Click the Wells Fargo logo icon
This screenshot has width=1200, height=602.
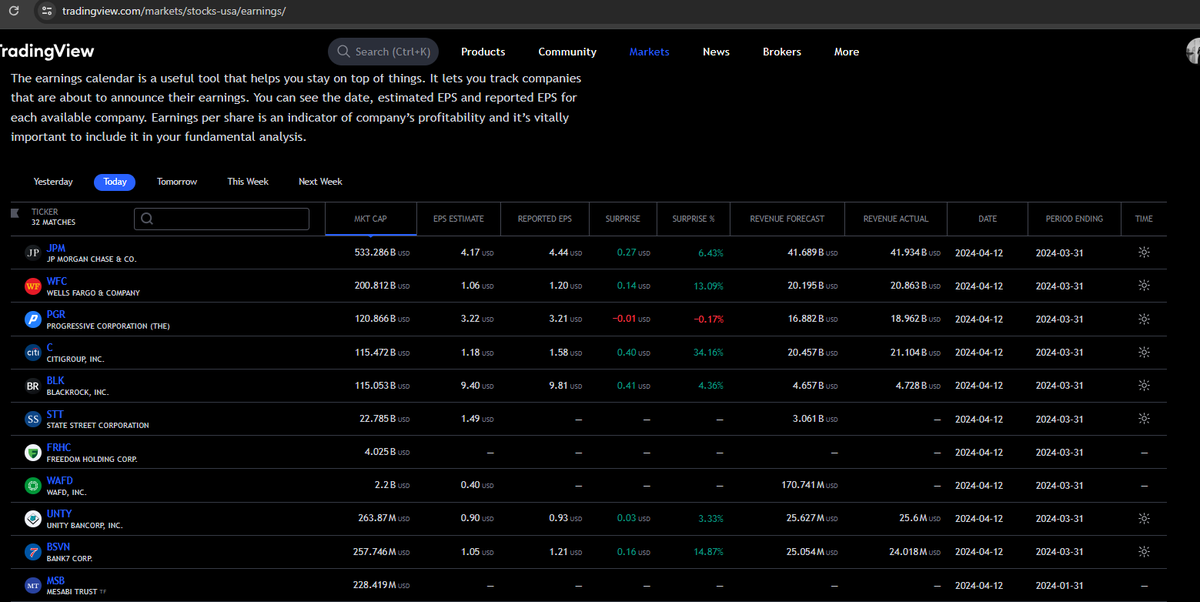(x=32, y=286)
